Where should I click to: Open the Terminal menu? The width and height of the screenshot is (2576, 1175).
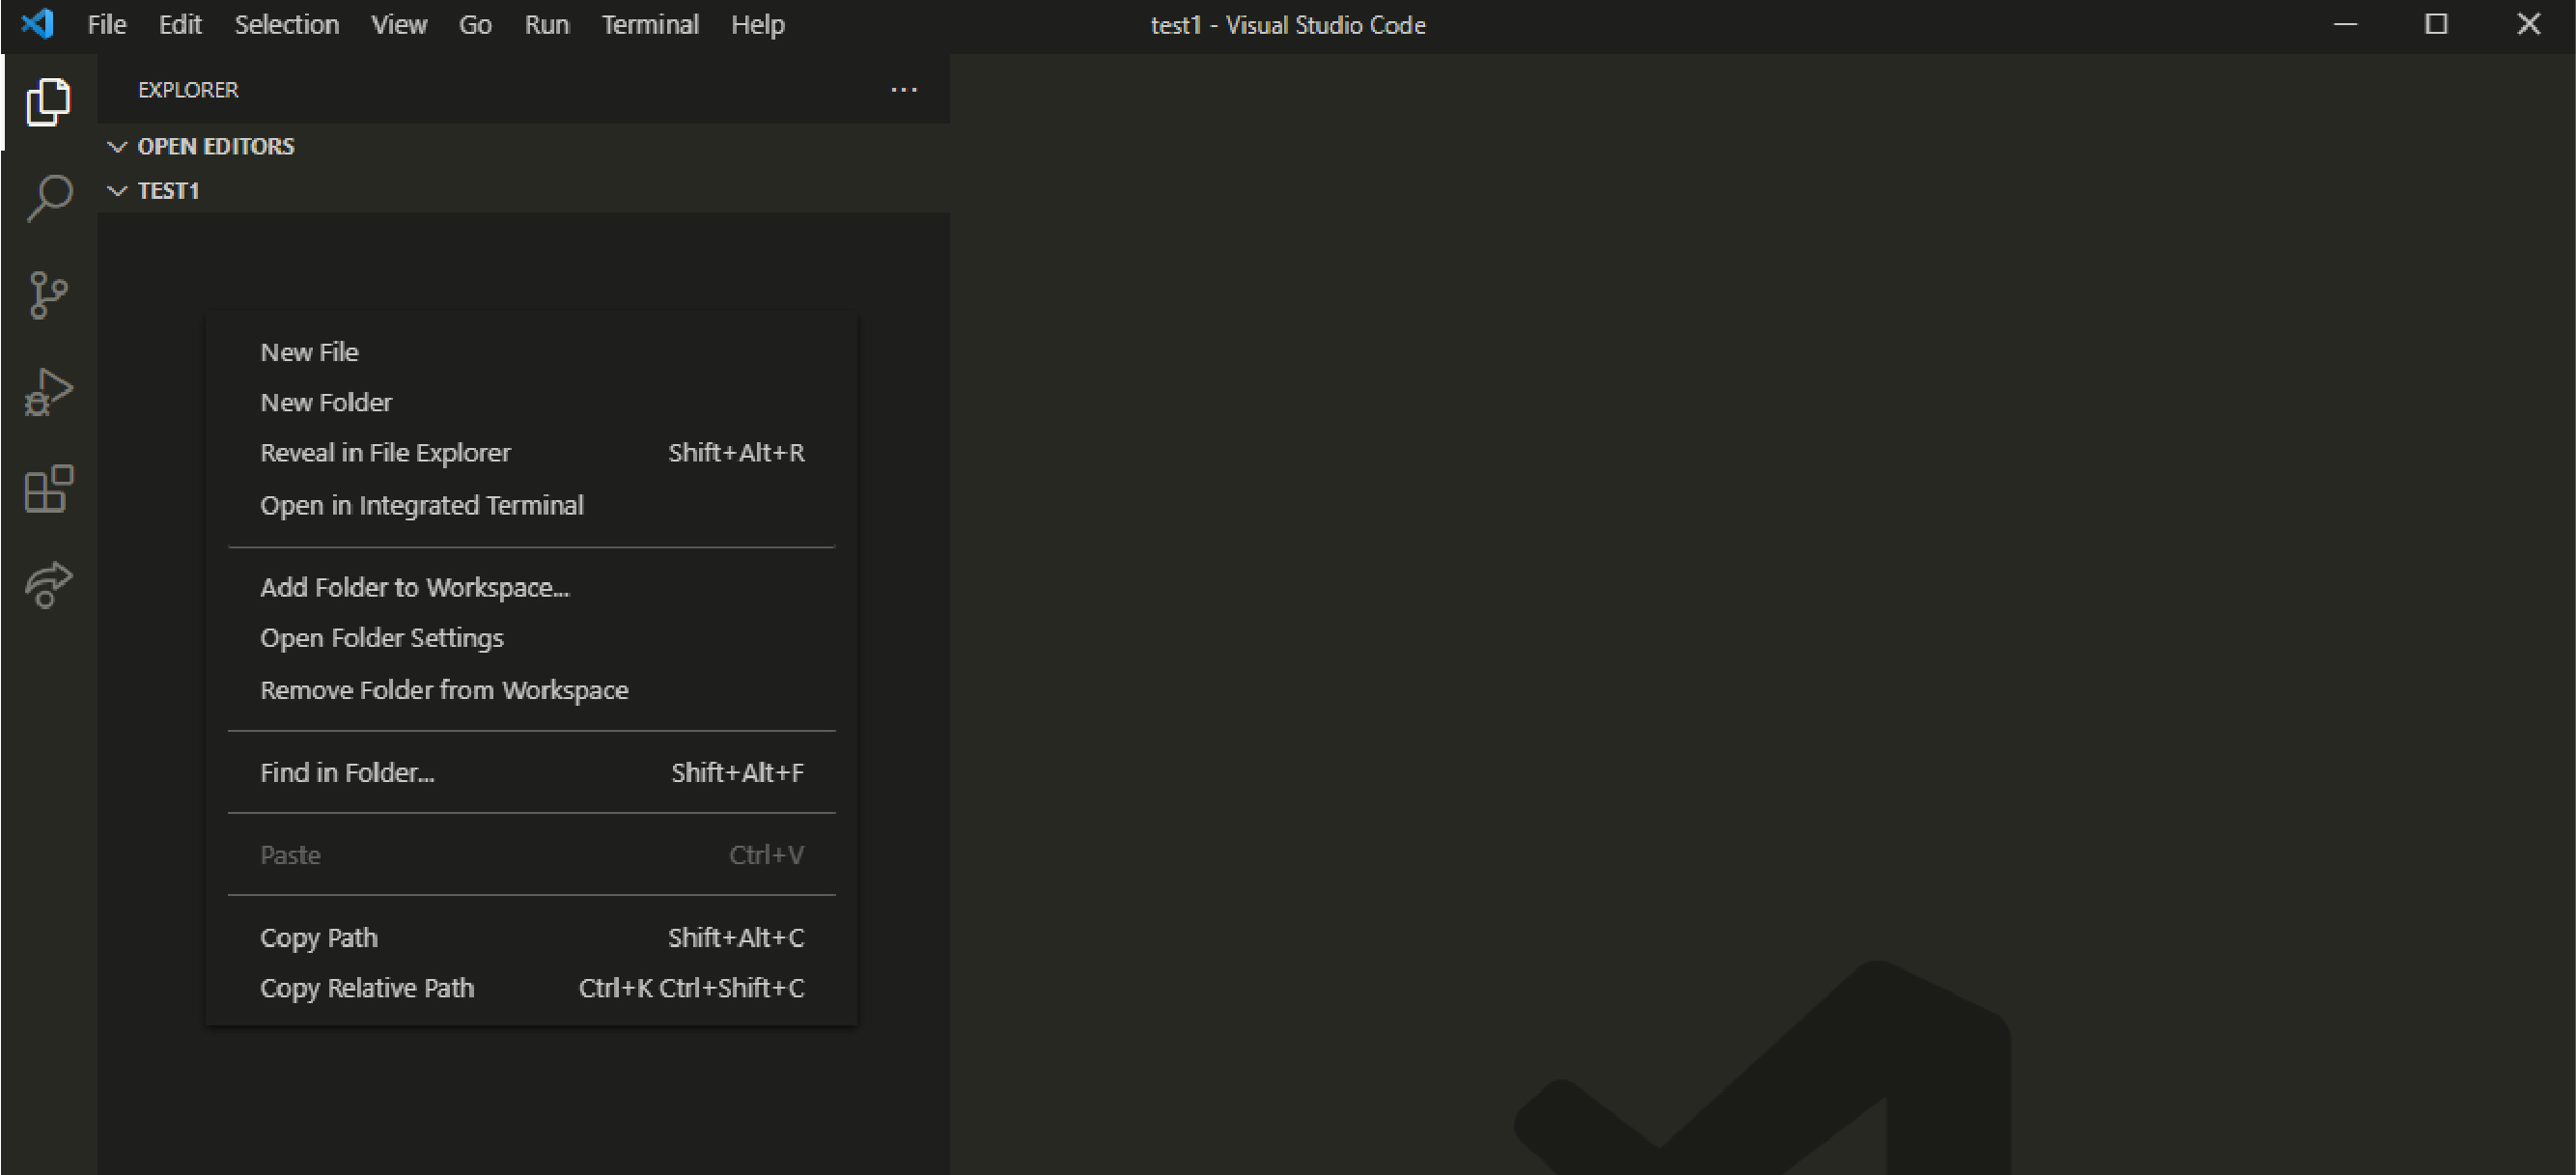[649, 24]
